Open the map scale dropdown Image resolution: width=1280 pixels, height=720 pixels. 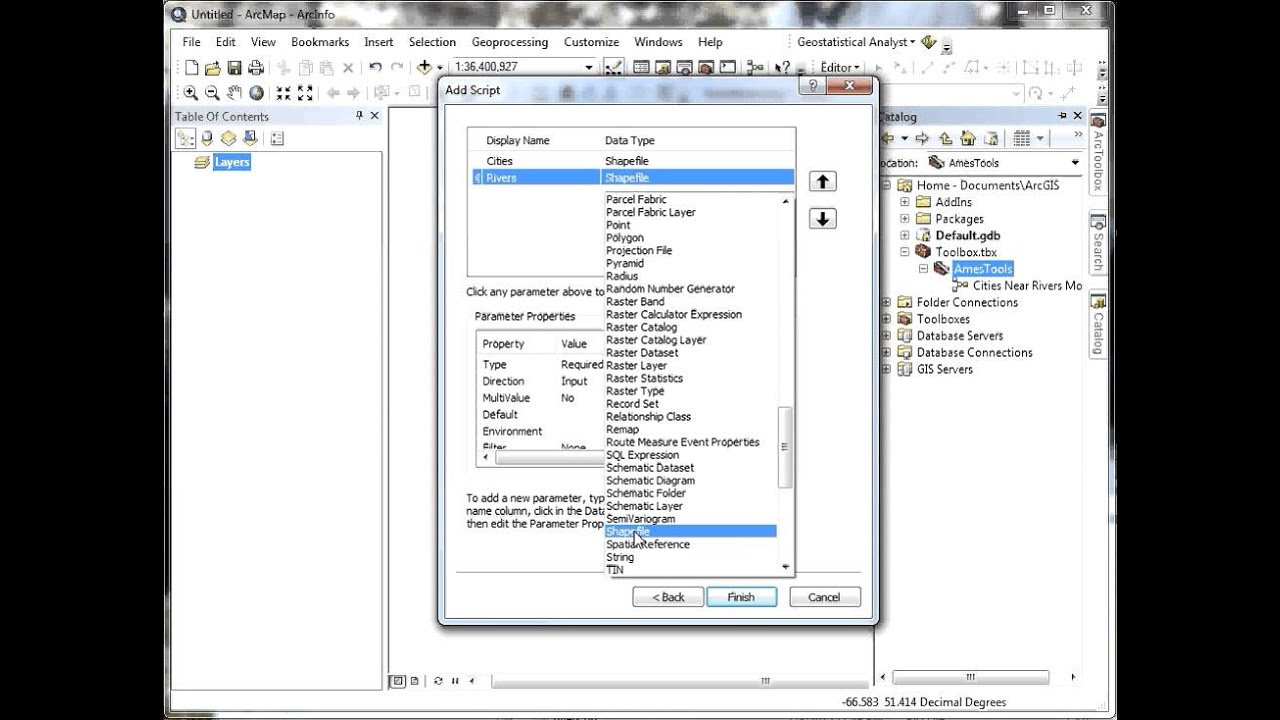point(589,67)
